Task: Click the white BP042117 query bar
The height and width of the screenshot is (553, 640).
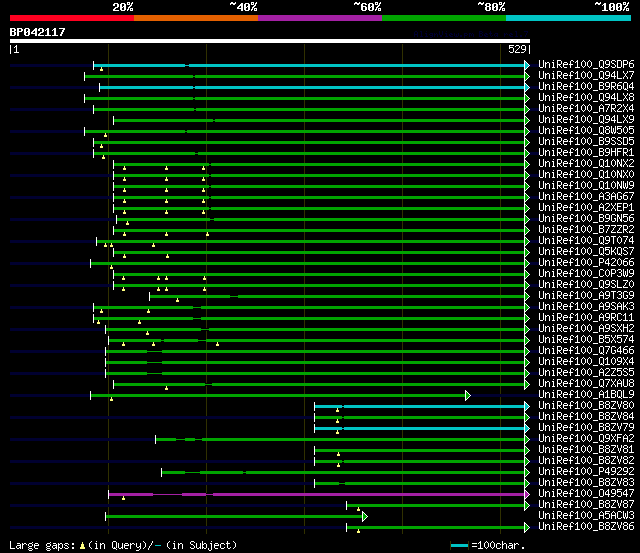Action: tap(270, 41)
